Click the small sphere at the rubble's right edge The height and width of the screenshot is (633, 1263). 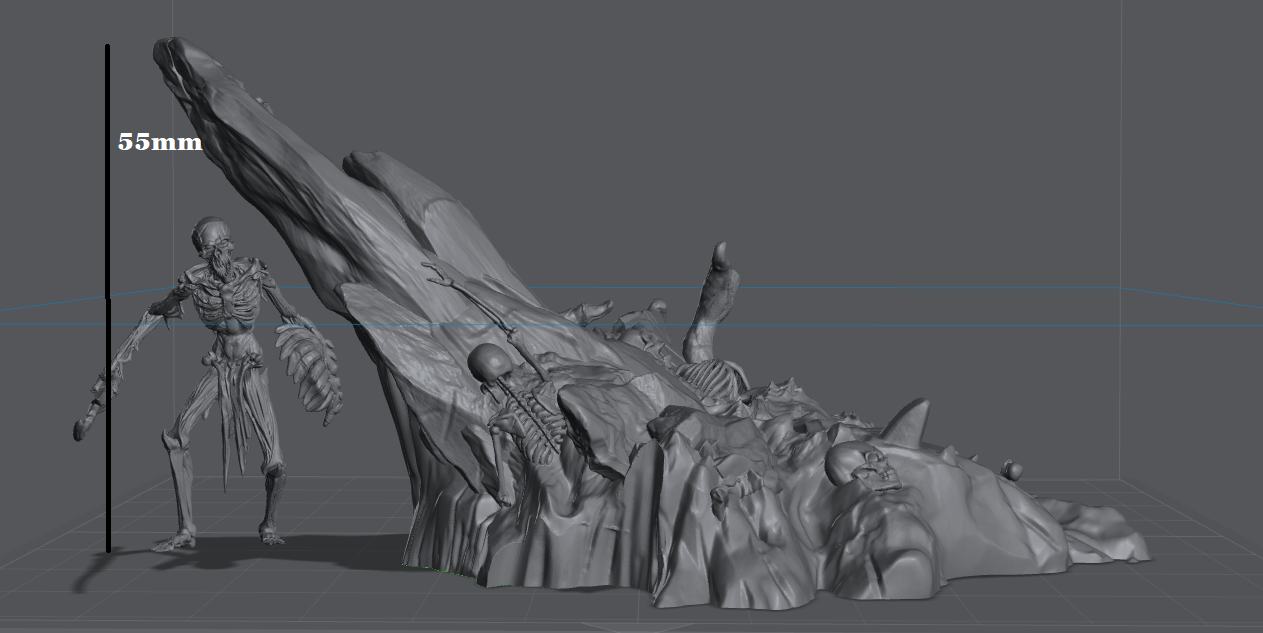point(1013,468)
